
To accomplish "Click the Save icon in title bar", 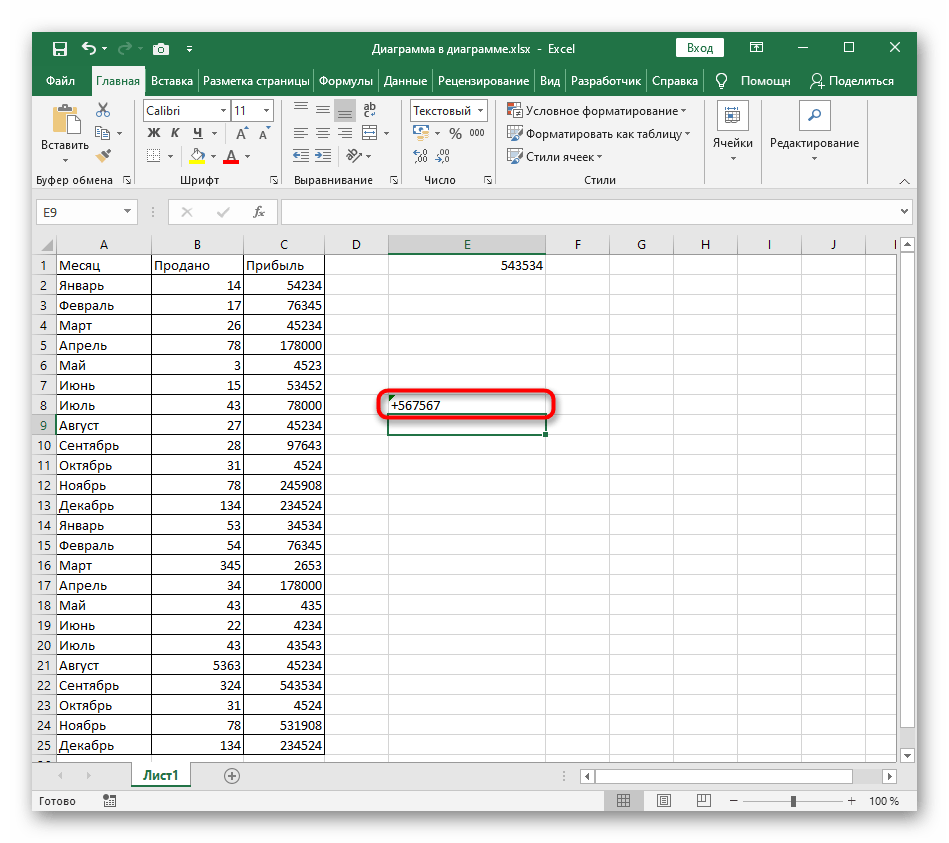I will point(60,48).
